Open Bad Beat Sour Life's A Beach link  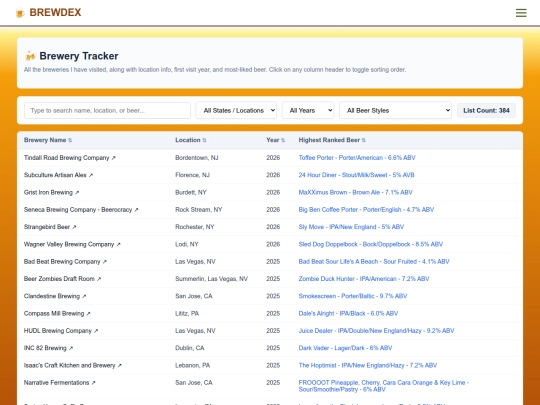pyautogui.click(x=374, y=261)
